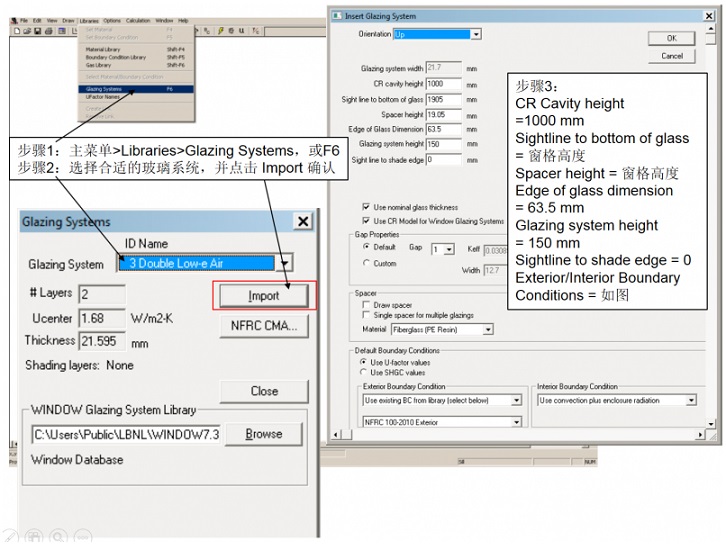The image size is (726, 550).
Task: Click the NFRC CMA... button
Action: tap(264, 326)
